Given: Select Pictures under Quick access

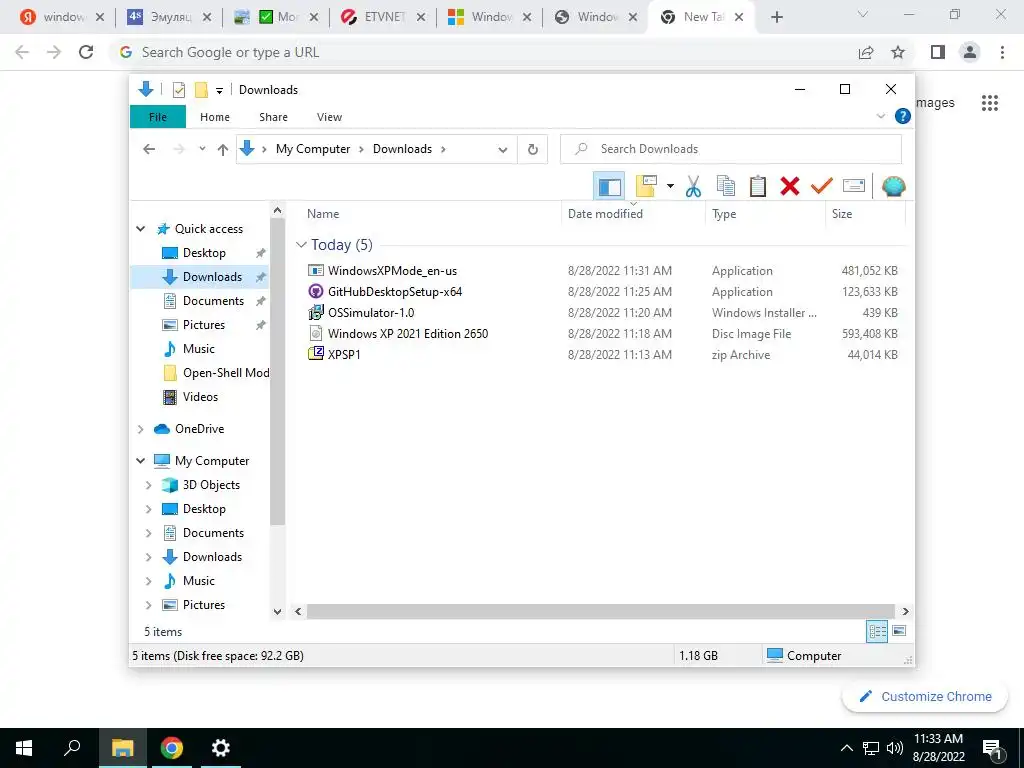Looking at the screenshot, I should (204, 325).
